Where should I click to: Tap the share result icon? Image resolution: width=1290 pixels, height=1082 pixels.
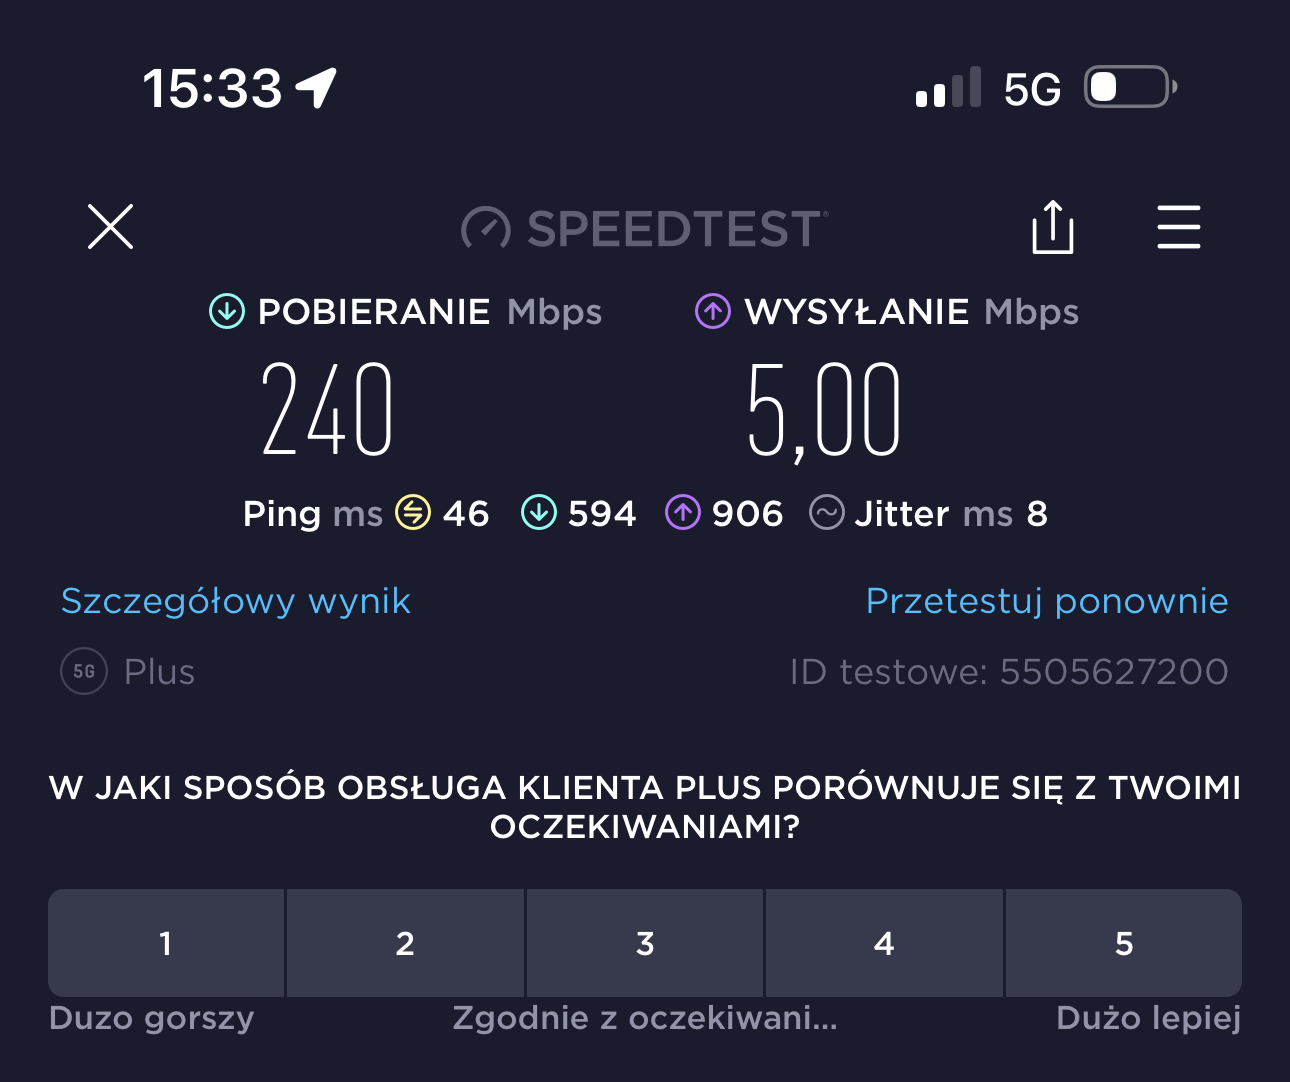coord(1052,228)
